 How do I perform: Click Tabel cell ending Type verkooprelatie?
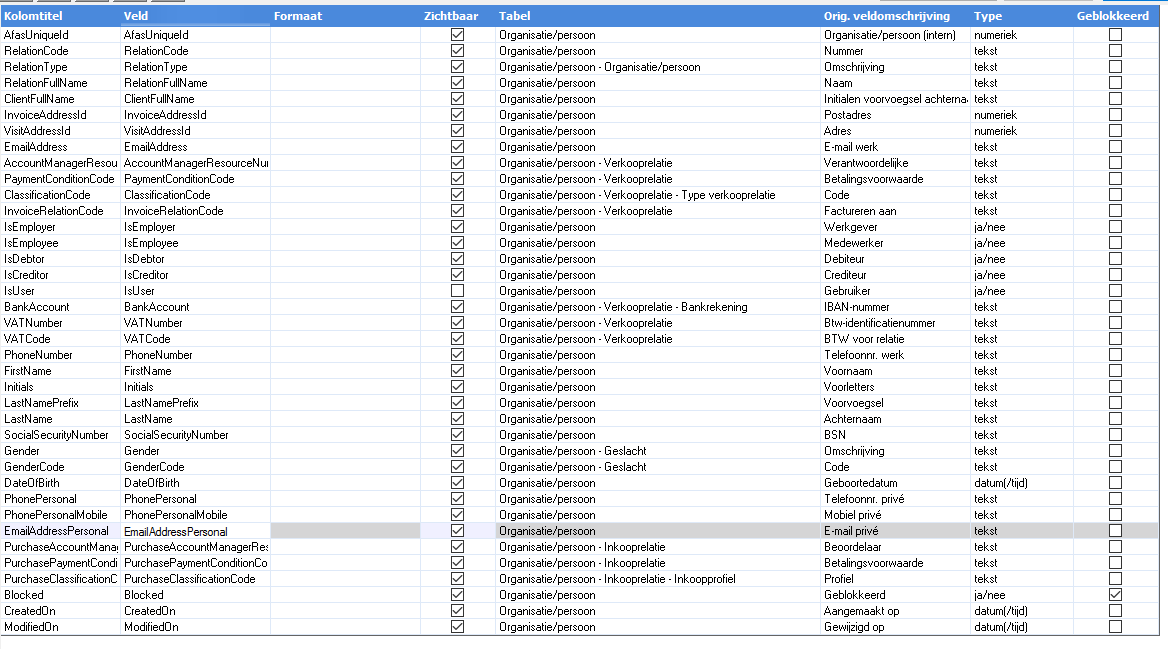(658, 195)
